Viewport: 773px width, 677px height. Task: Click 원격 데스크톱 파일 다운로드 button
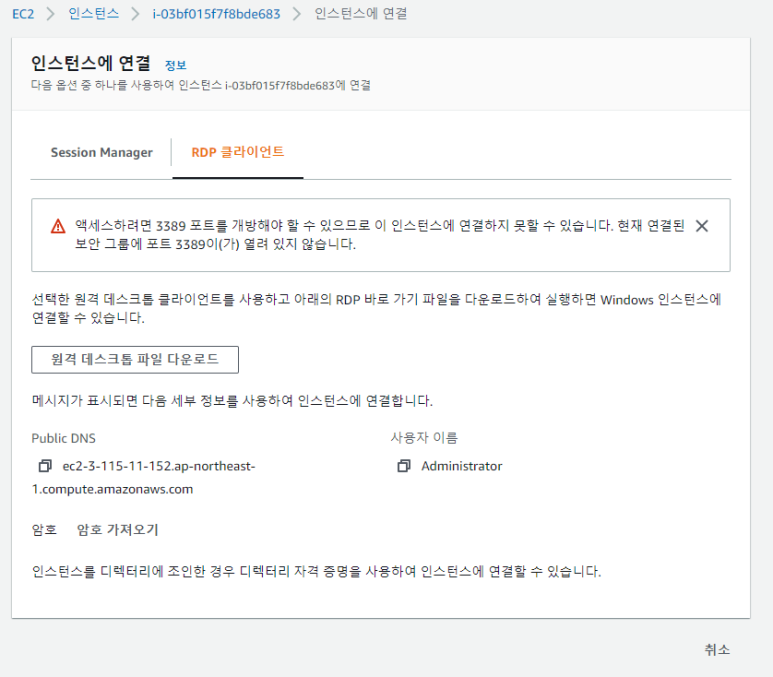[135, 359]
